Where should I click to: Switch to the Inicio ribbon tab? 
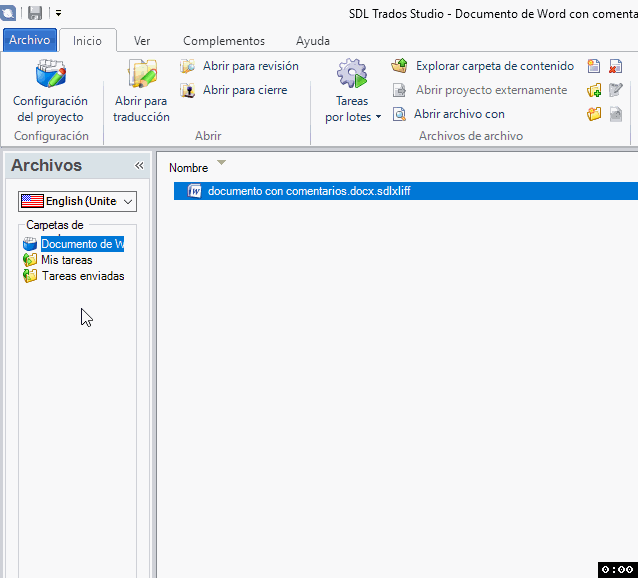(x=87, y=41)
